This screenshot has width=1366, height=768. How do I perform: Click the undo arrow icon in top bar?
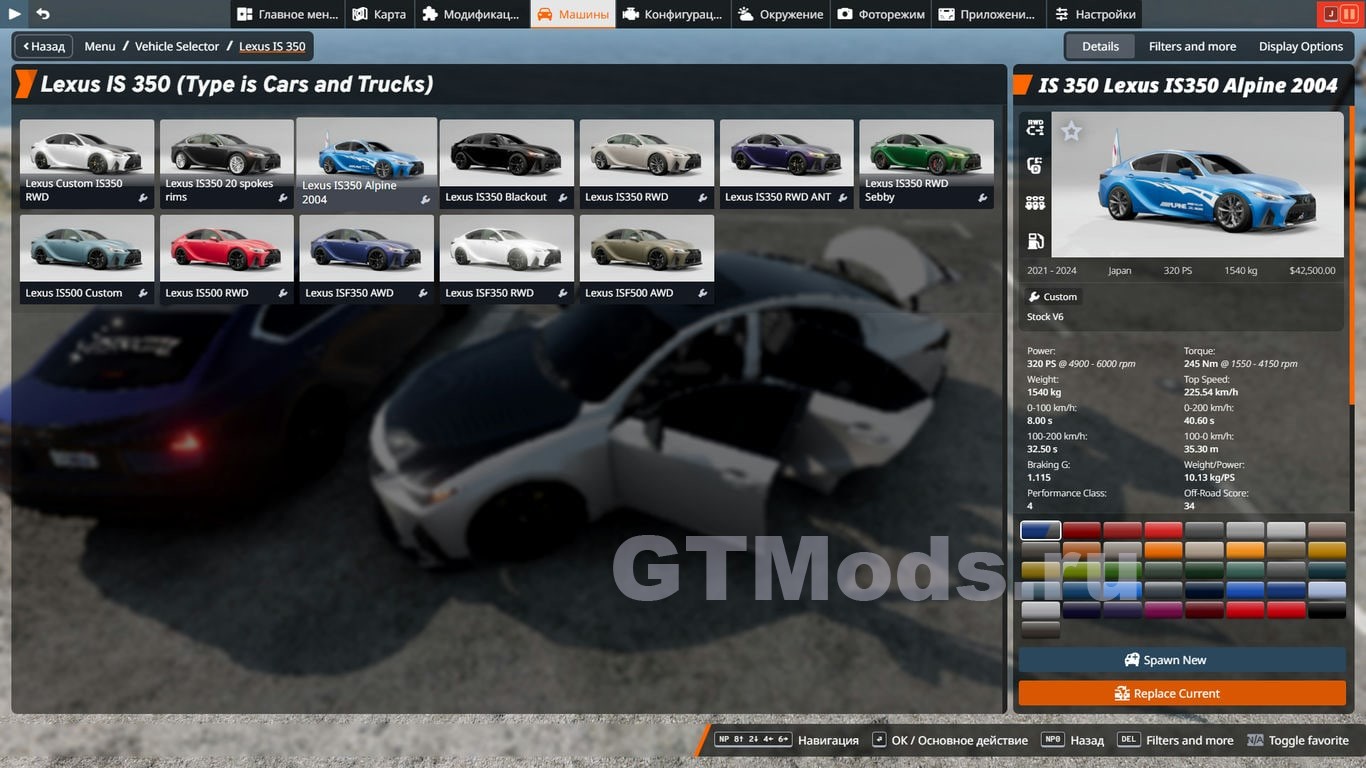[x=43, y=14]
